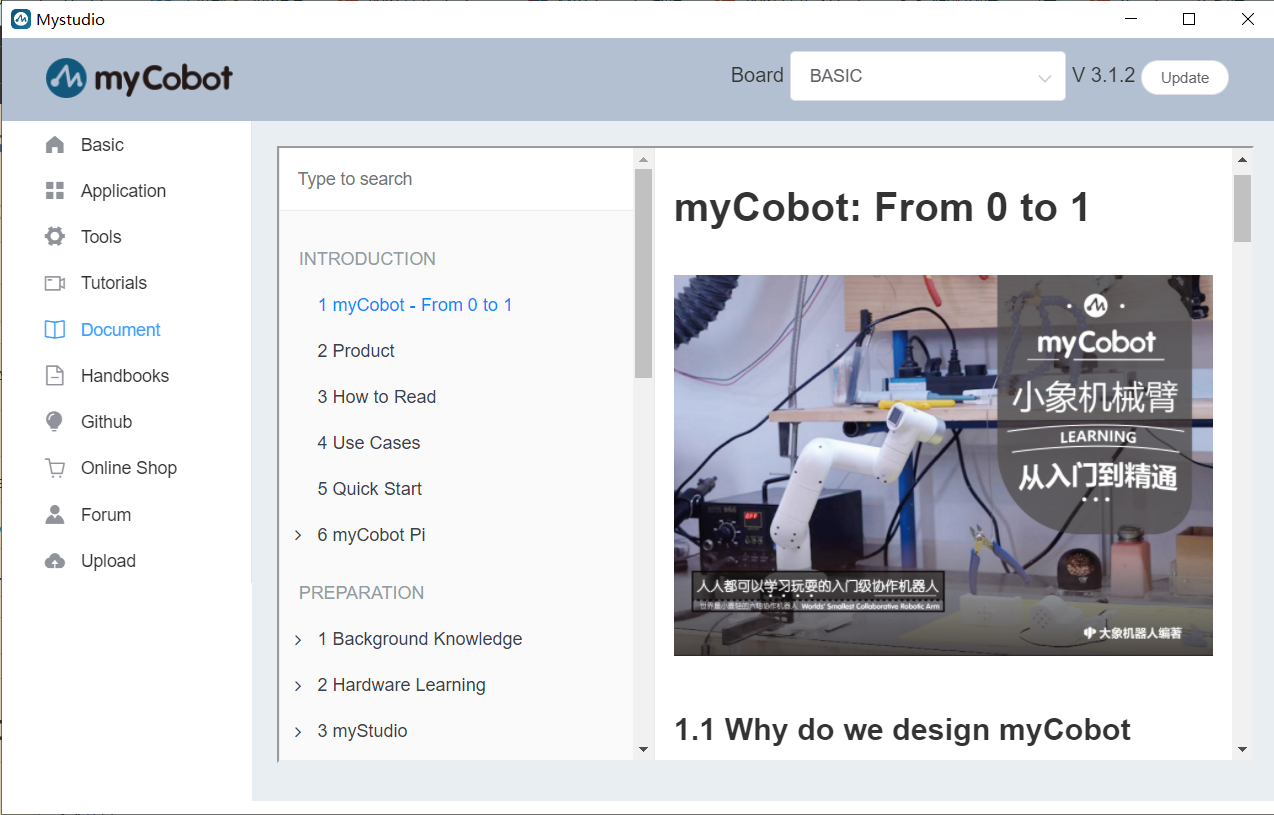Viewport: 1274px width, 815px height.
Task: Click the Tutorials video camera icon
Action: click(55, 283)
